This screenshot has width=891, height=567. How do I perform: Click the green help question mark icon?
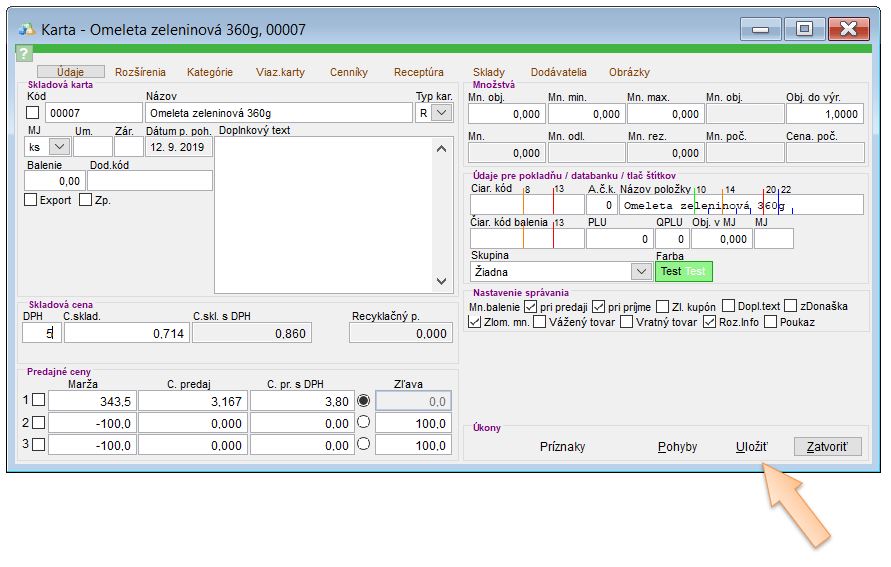(x=24, y=54)
